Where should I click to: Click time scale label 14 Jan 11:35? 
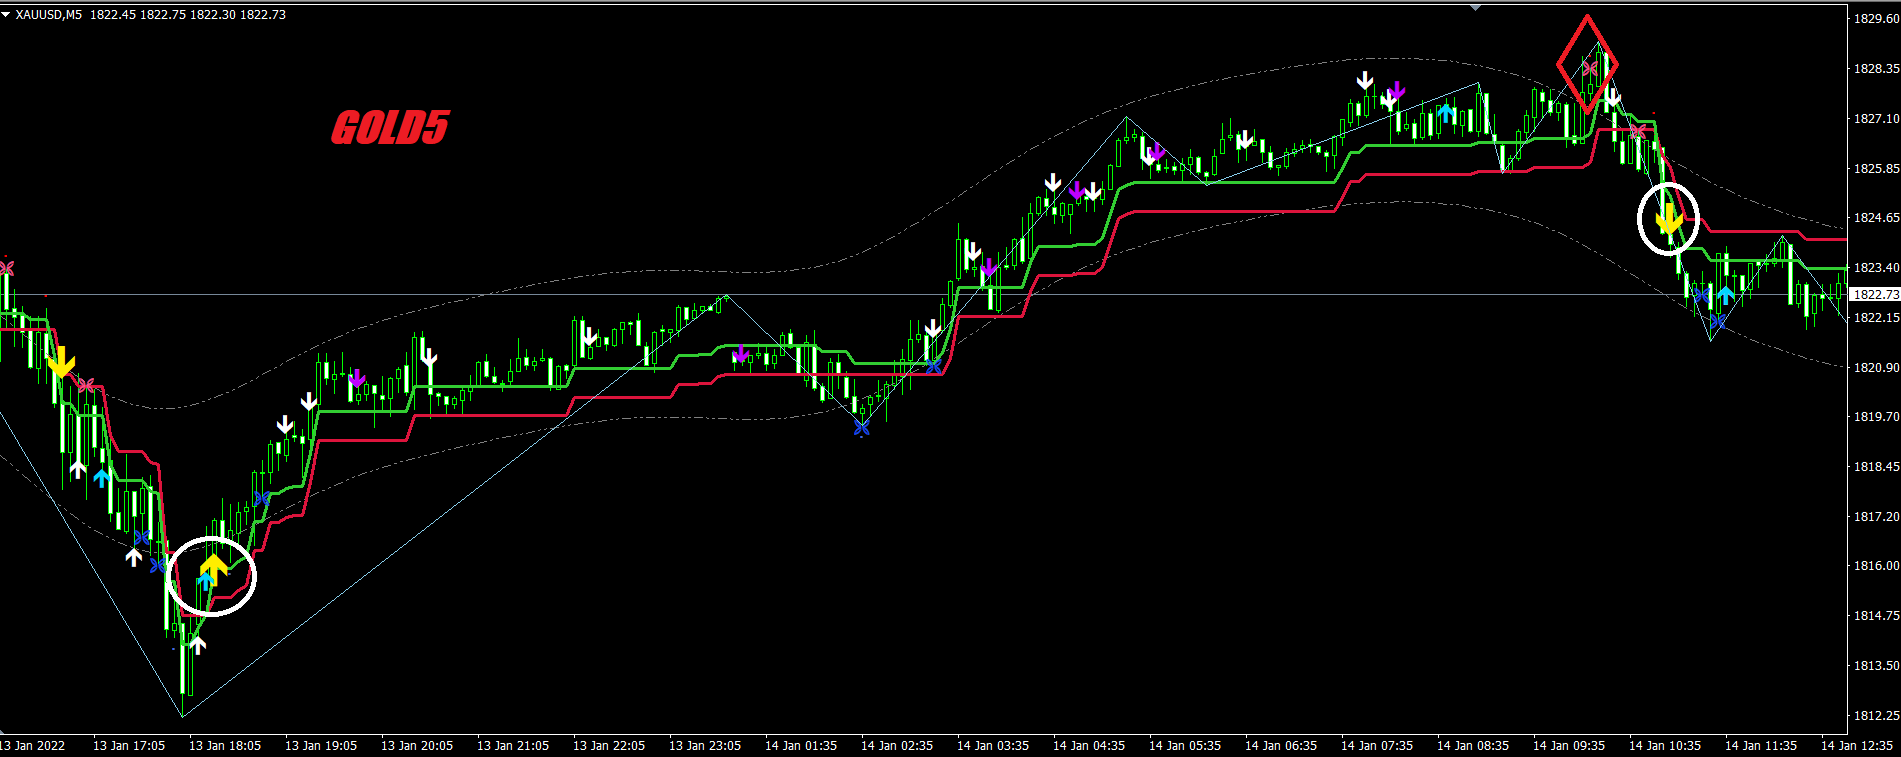pos(1761,746)
